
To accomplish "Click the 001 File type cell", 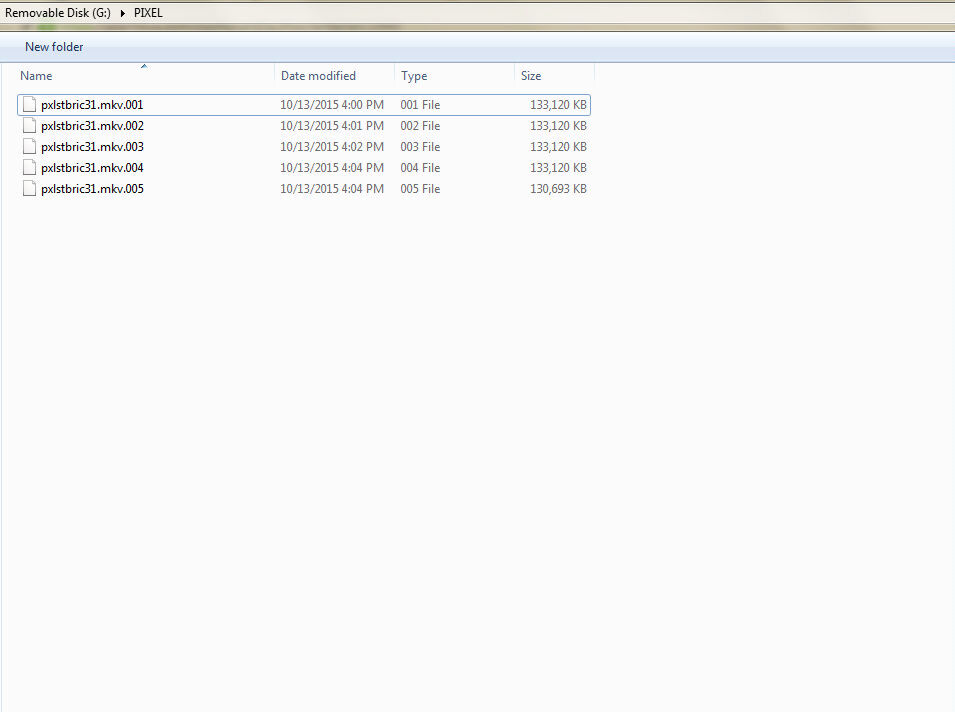I will pos(420,105).
